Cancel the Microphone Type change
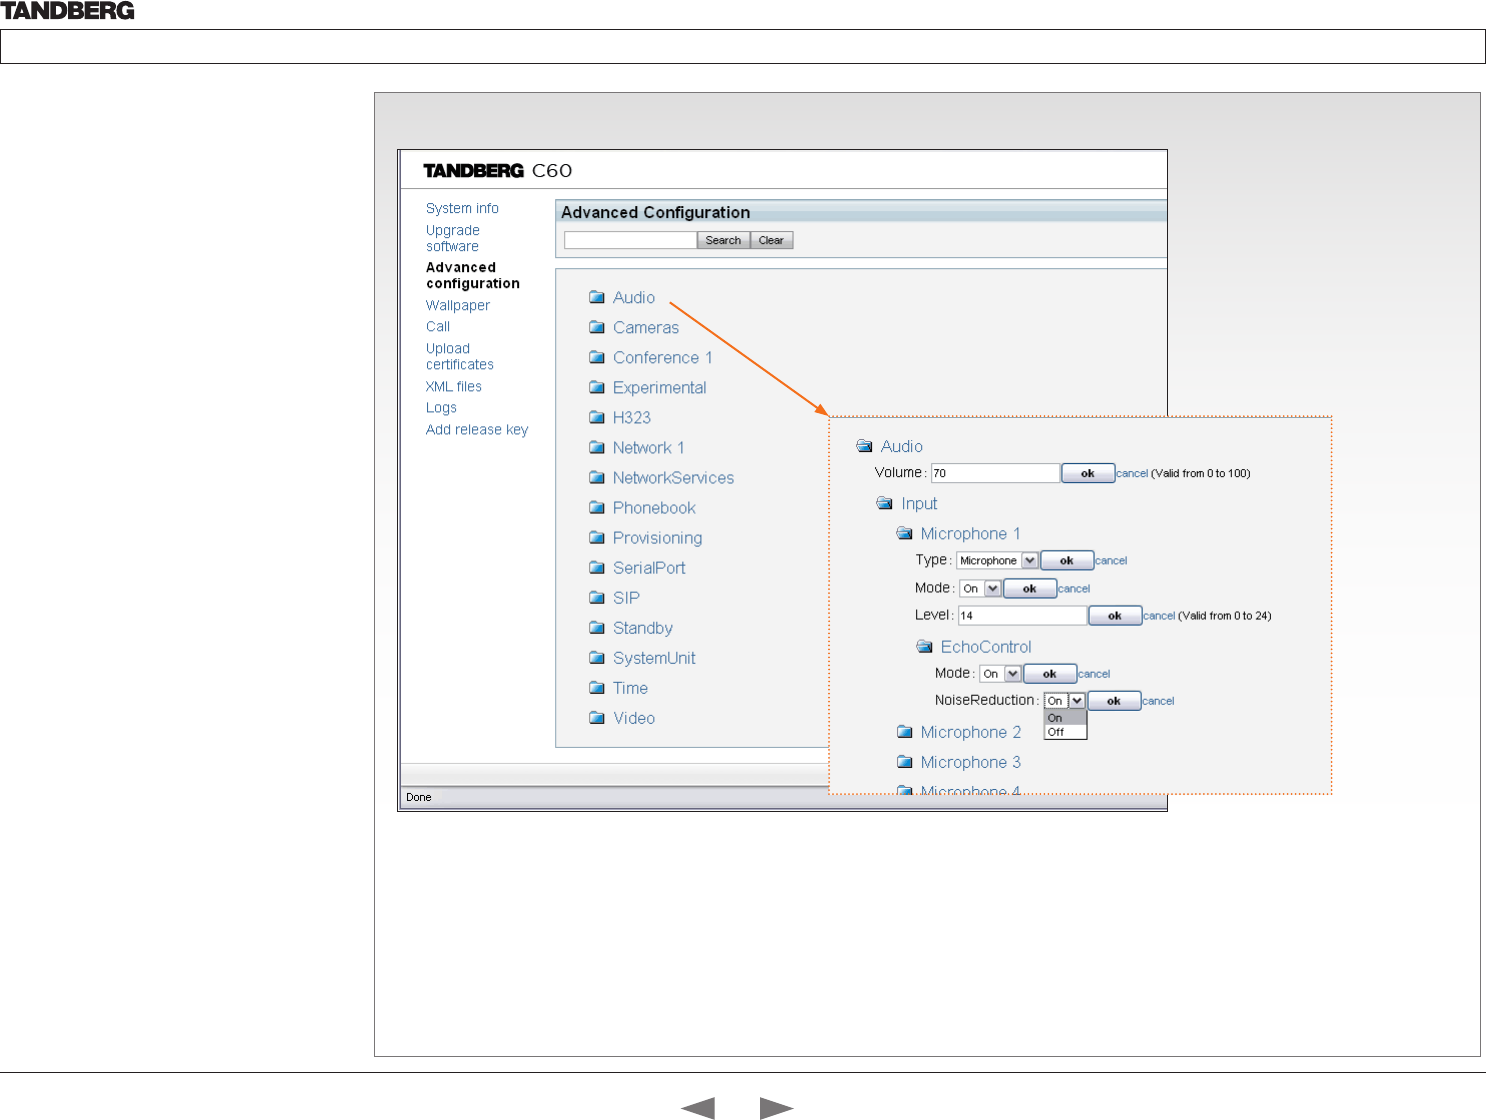Viewport: 1486px width, 1120px height. (x=1111, y=561)
